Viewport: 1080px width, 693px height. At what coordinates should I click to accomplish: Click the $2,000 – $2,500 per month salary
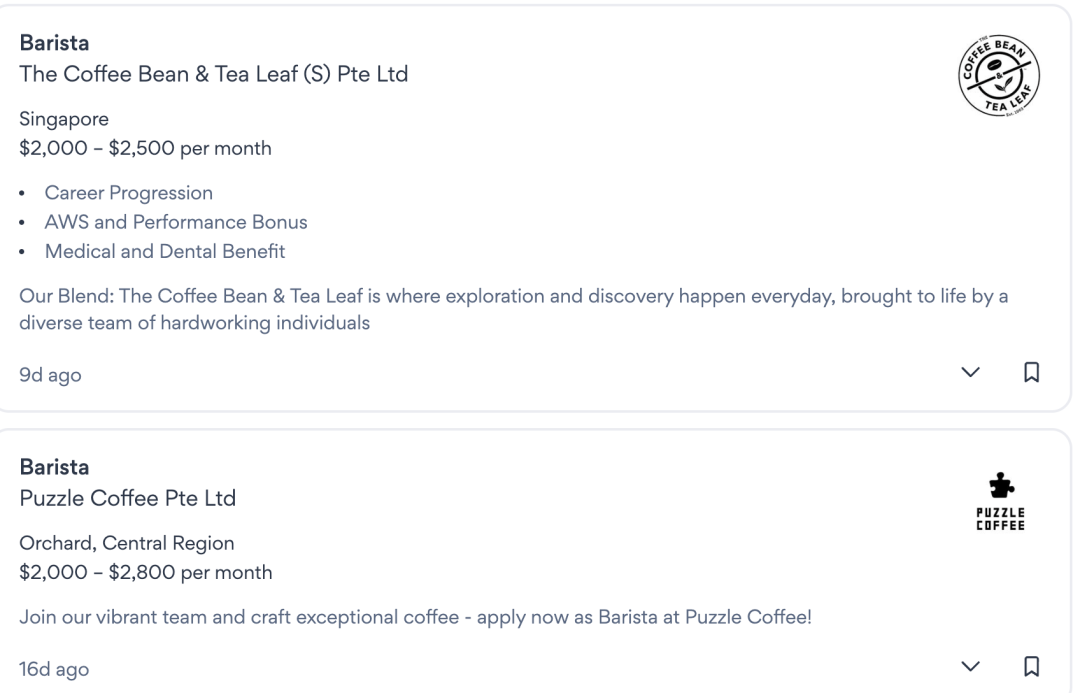[145, 149]
